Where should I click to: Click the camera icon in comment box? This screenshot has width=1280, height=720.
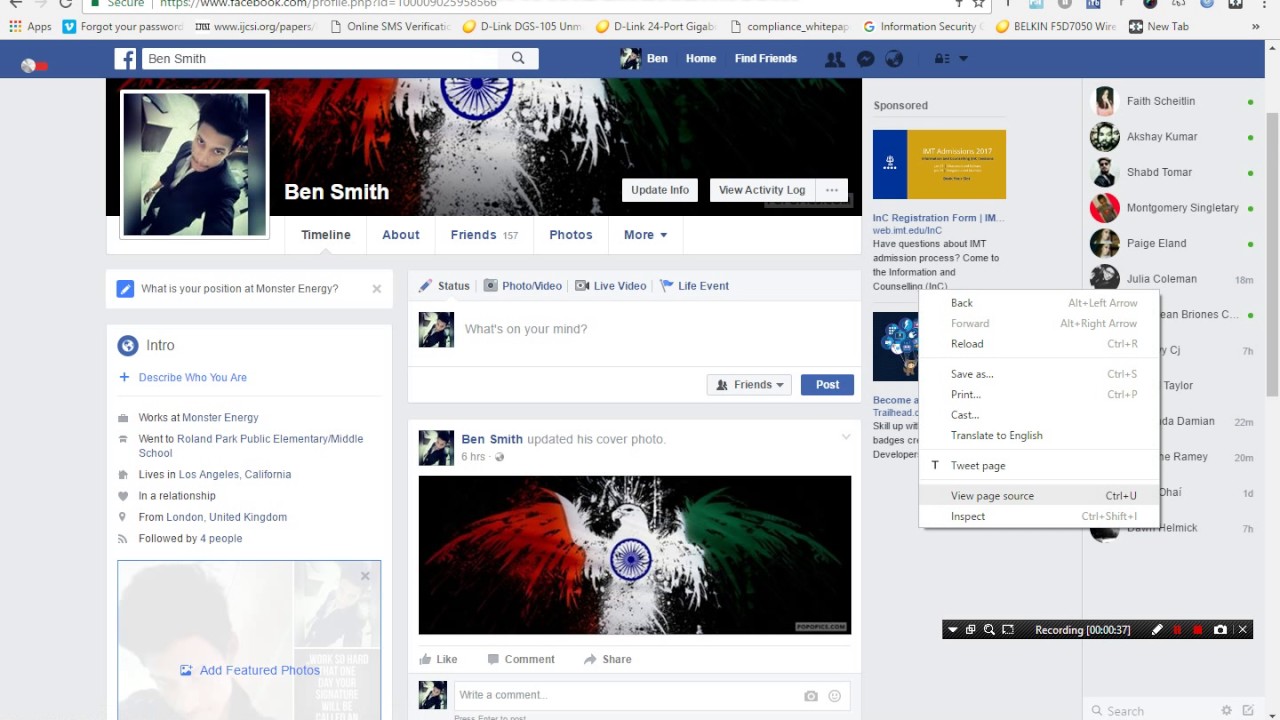(x=811, y=696)
